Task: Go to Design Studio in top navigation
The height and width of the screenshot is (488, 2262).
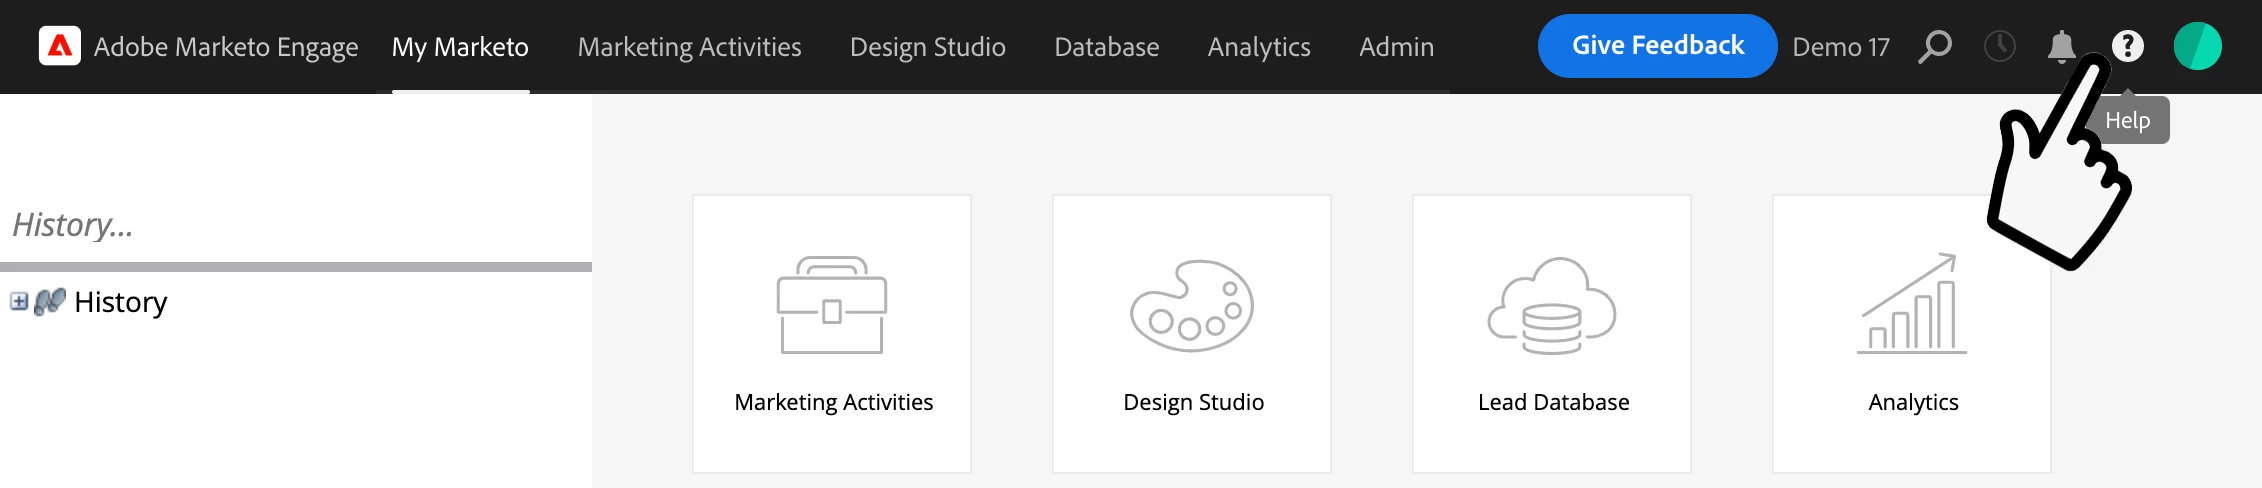Action: [927, 47]
